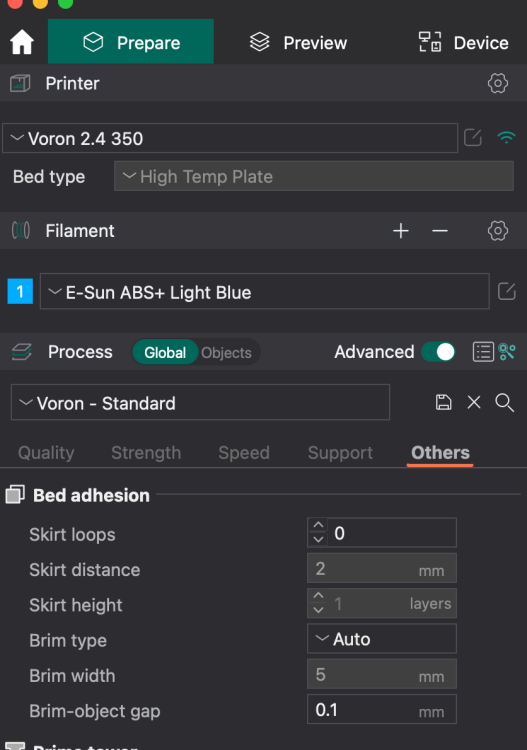
Task: Open the compare presets icon
Action: pos(507,352)
